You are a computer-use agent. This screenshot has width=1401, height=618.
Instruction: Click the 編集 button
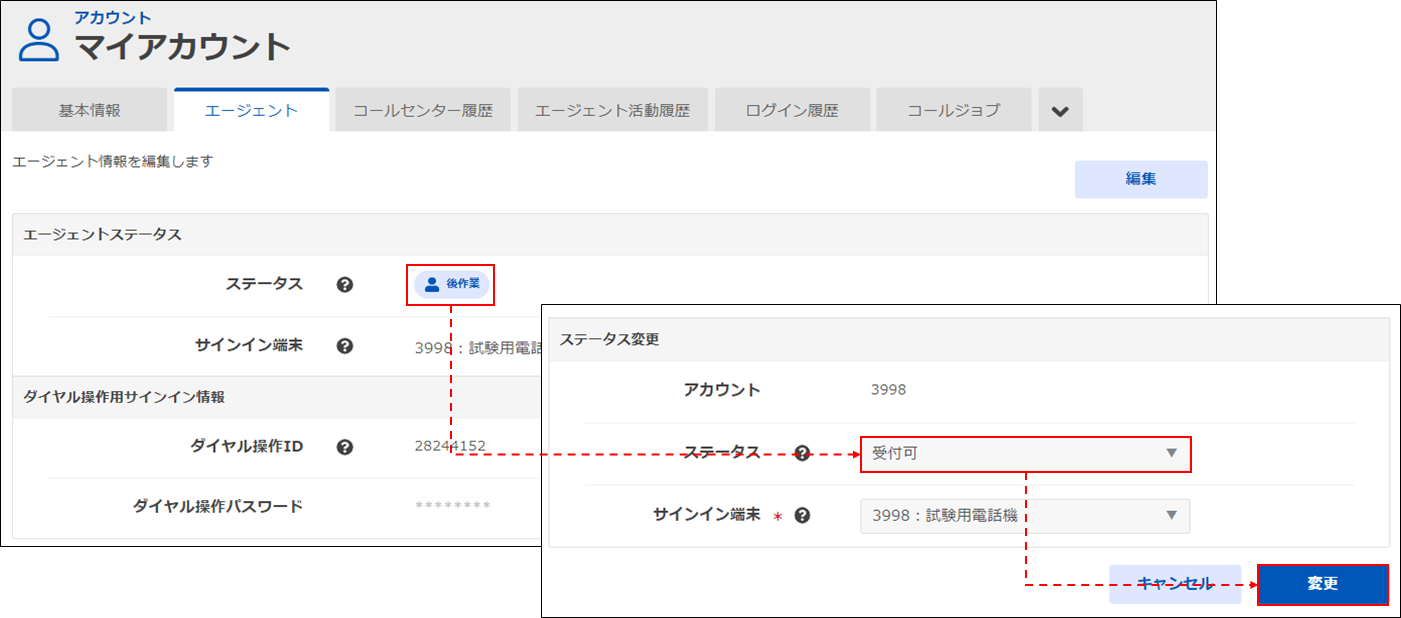(1141, 179)
